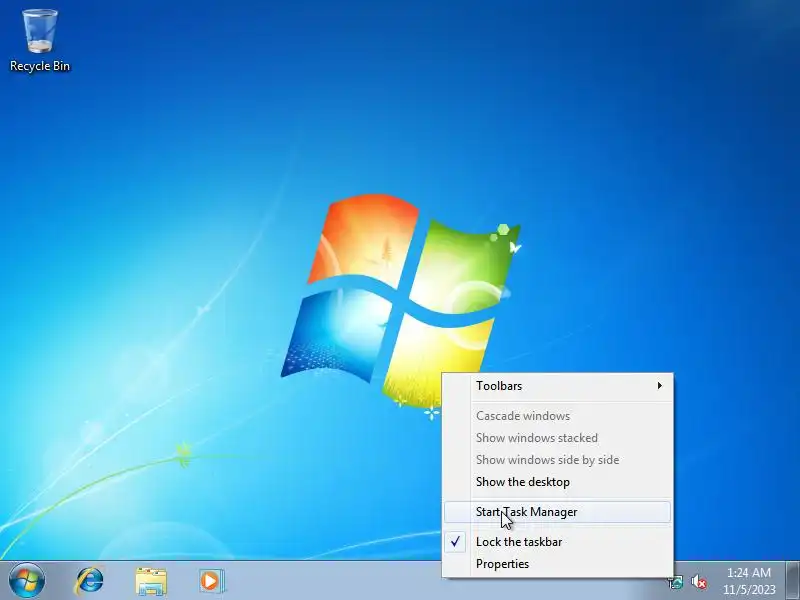Click the network tray icon
800x600 pixels.
676,582
